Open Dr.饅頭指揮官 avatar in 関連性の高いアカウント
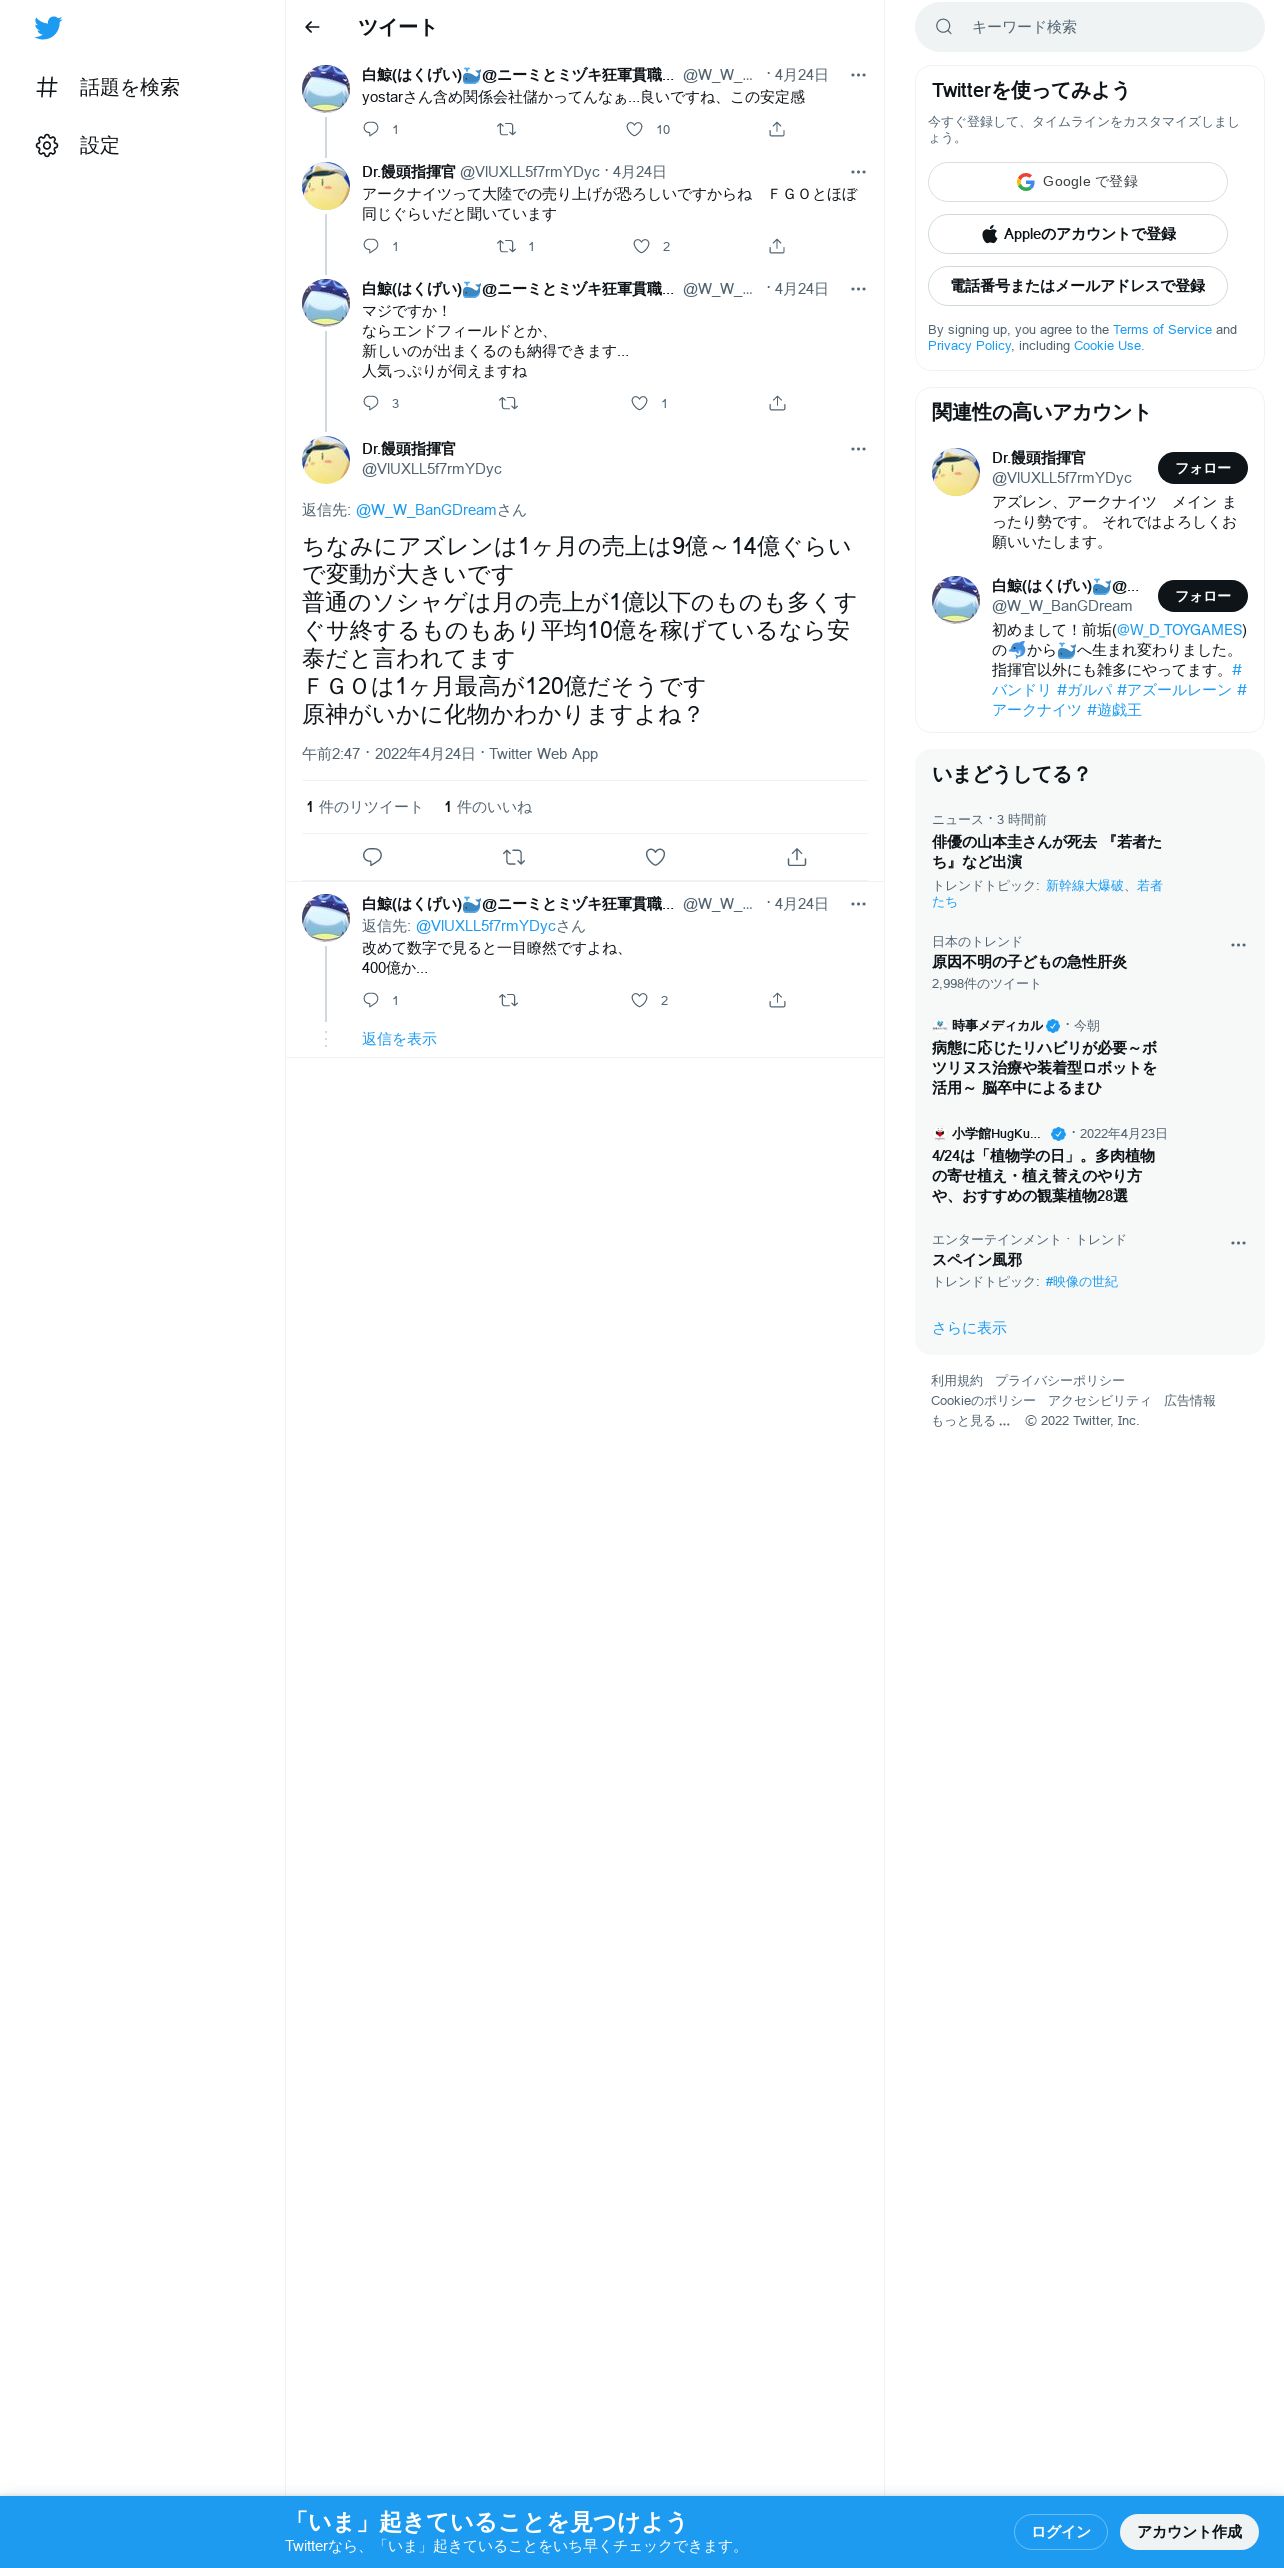This screenshot has width=1284, height=2568. tap(956, 472)
